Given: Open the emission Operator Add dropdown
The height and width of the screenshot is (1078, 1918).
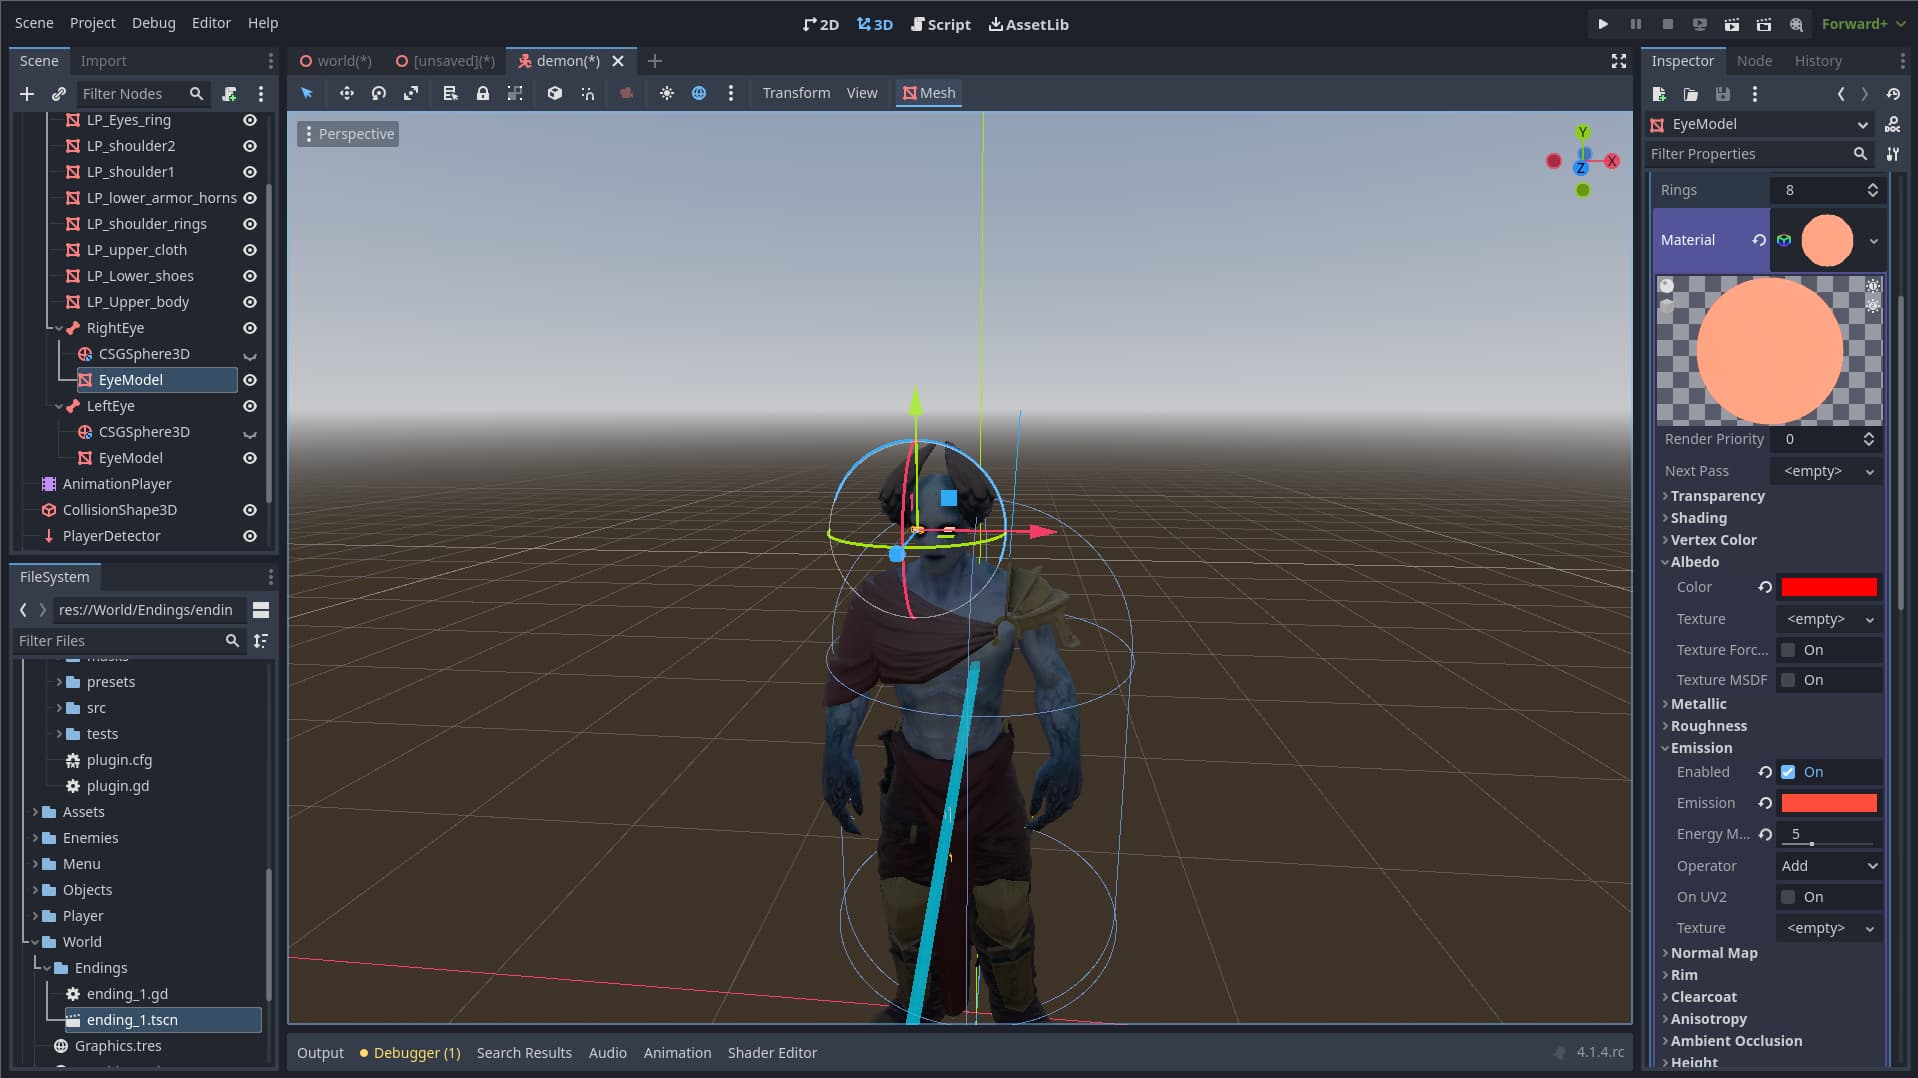Looking at the screenshot, I should click(1829, 866).
